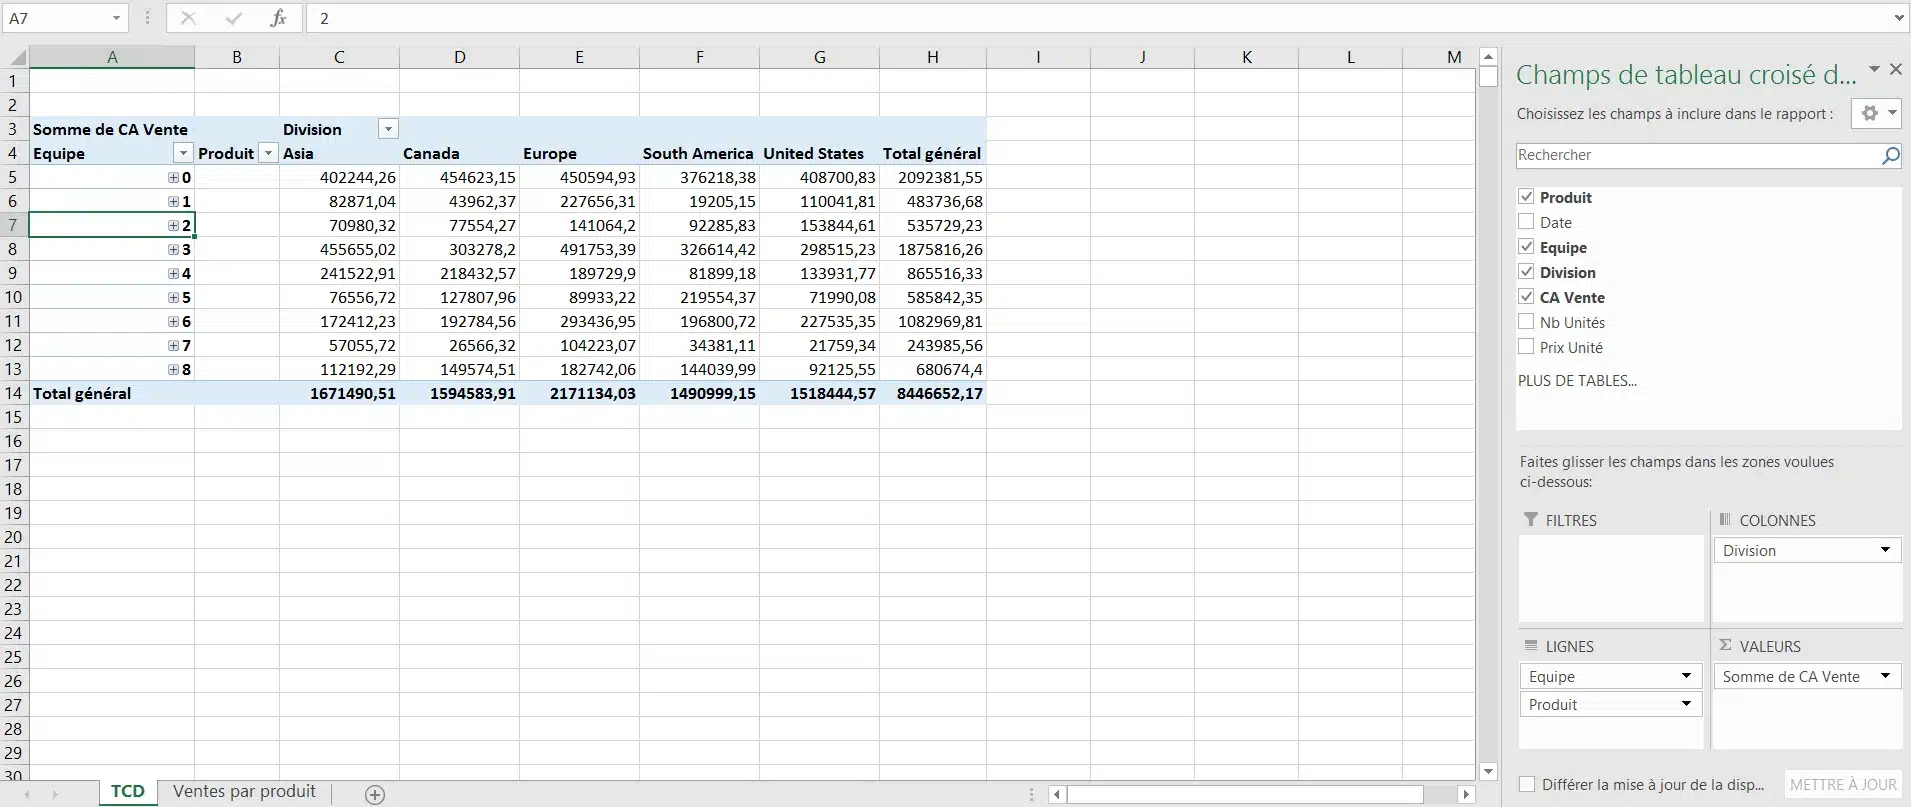Check the Date field checkbox

point(1526,222)
